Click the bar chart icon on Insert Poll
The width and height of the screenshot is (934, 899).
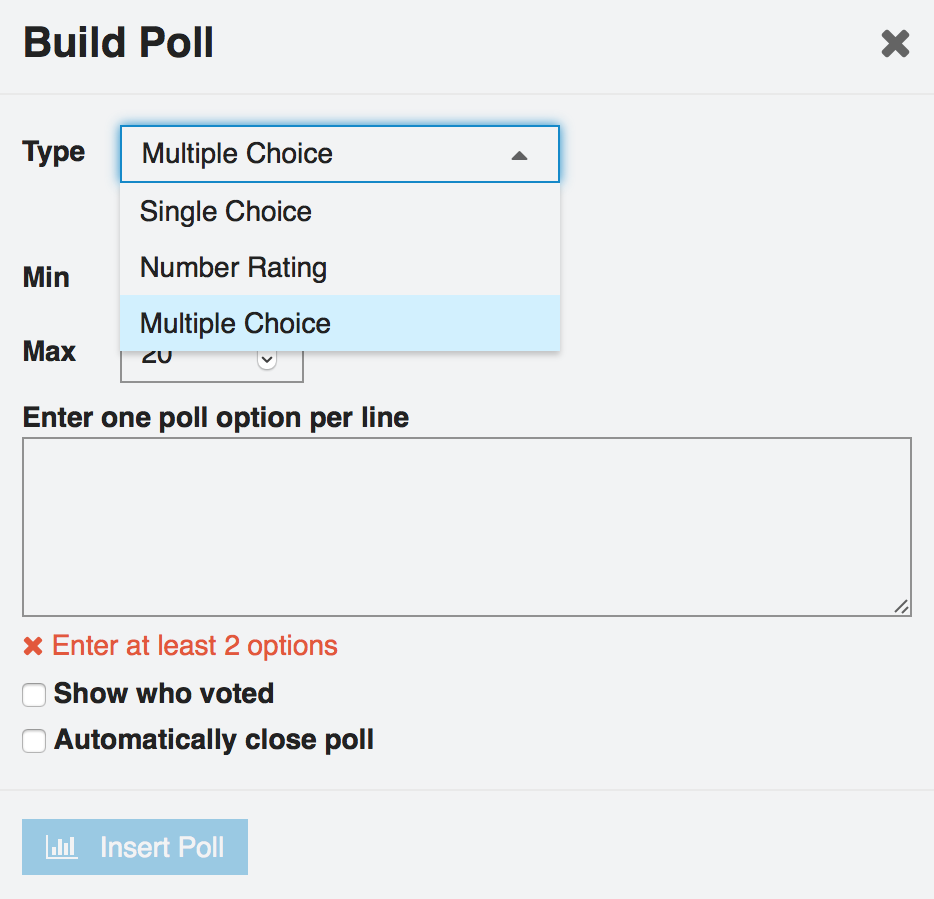click(x=62, y=848)
